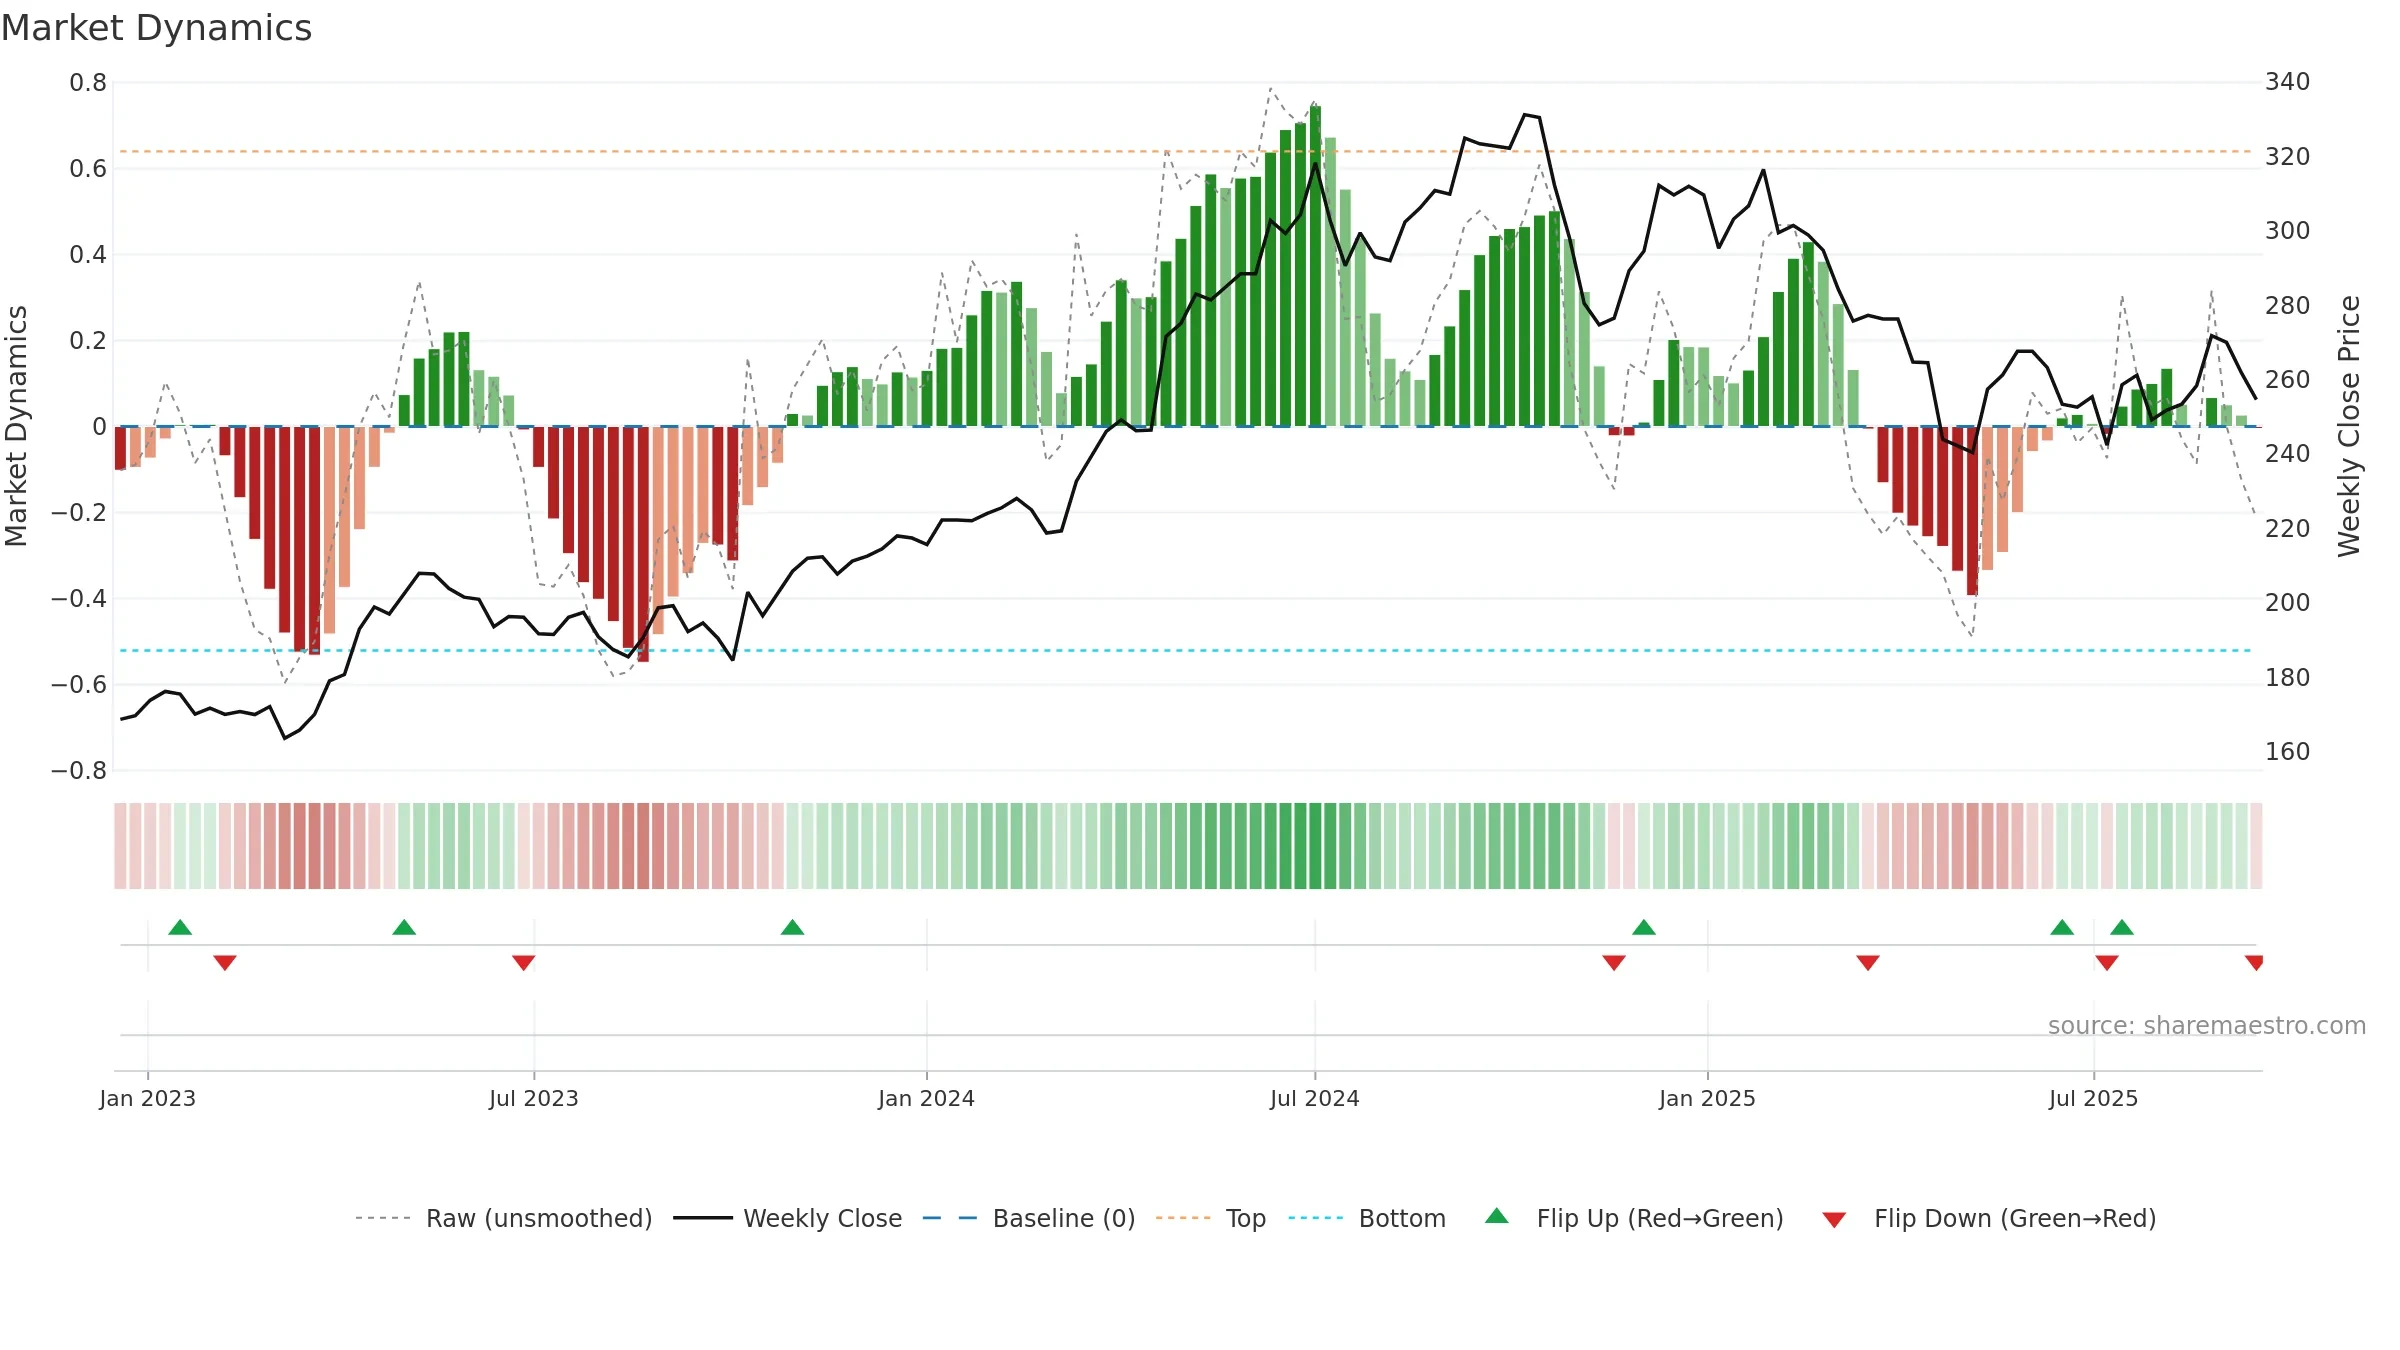Click the 300 tick on right price axis
Viewport: 2400px width, 1350px height.
(2288, 231)
